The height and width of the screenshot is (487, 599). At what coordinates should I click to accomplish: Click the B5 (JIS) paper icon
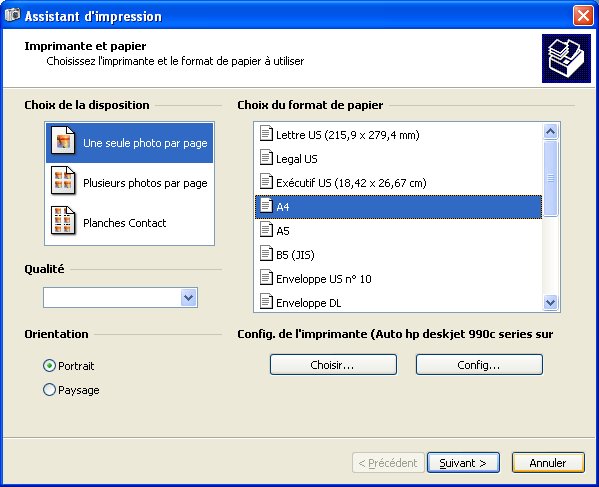266,253
